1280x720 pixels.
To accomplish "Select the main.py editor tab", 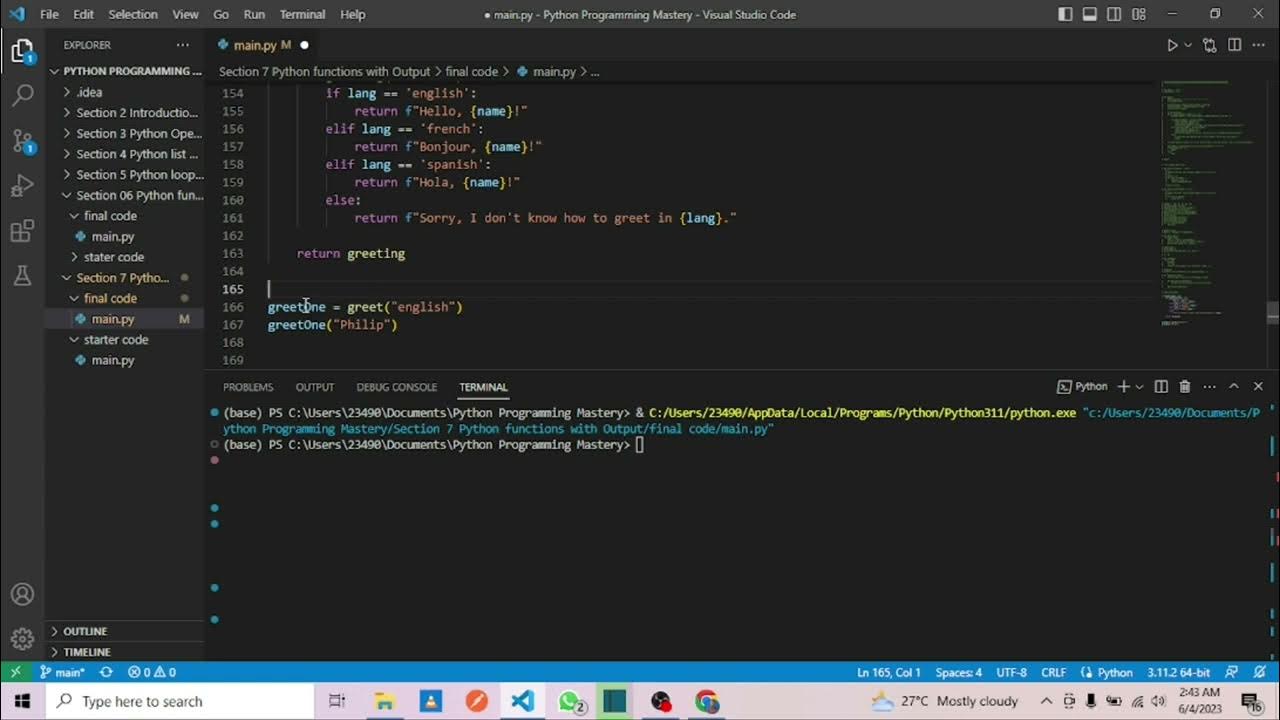I will (x=264, y=45).
